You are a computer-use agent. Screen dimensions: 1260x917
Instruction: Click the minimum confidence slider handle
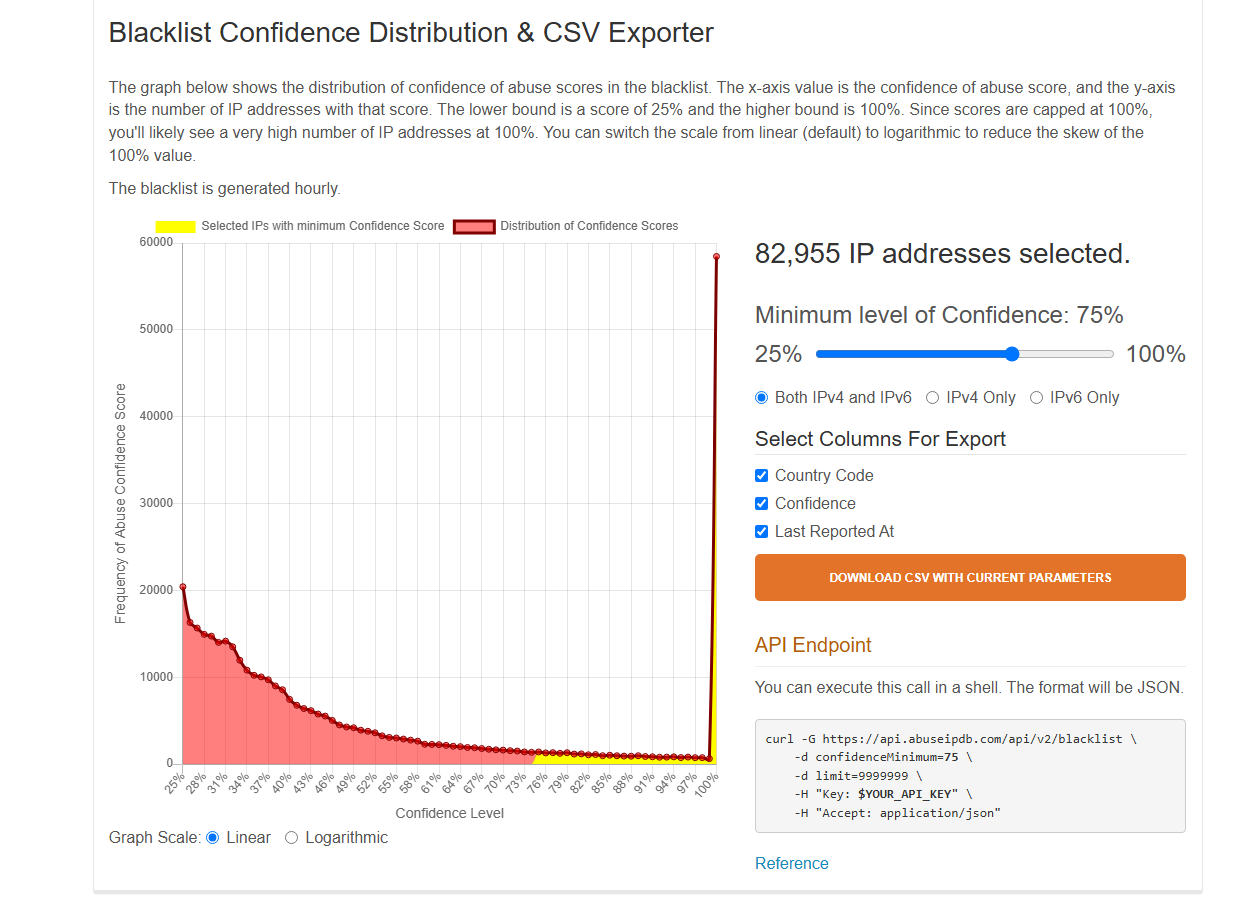(x=1012, y=354)
